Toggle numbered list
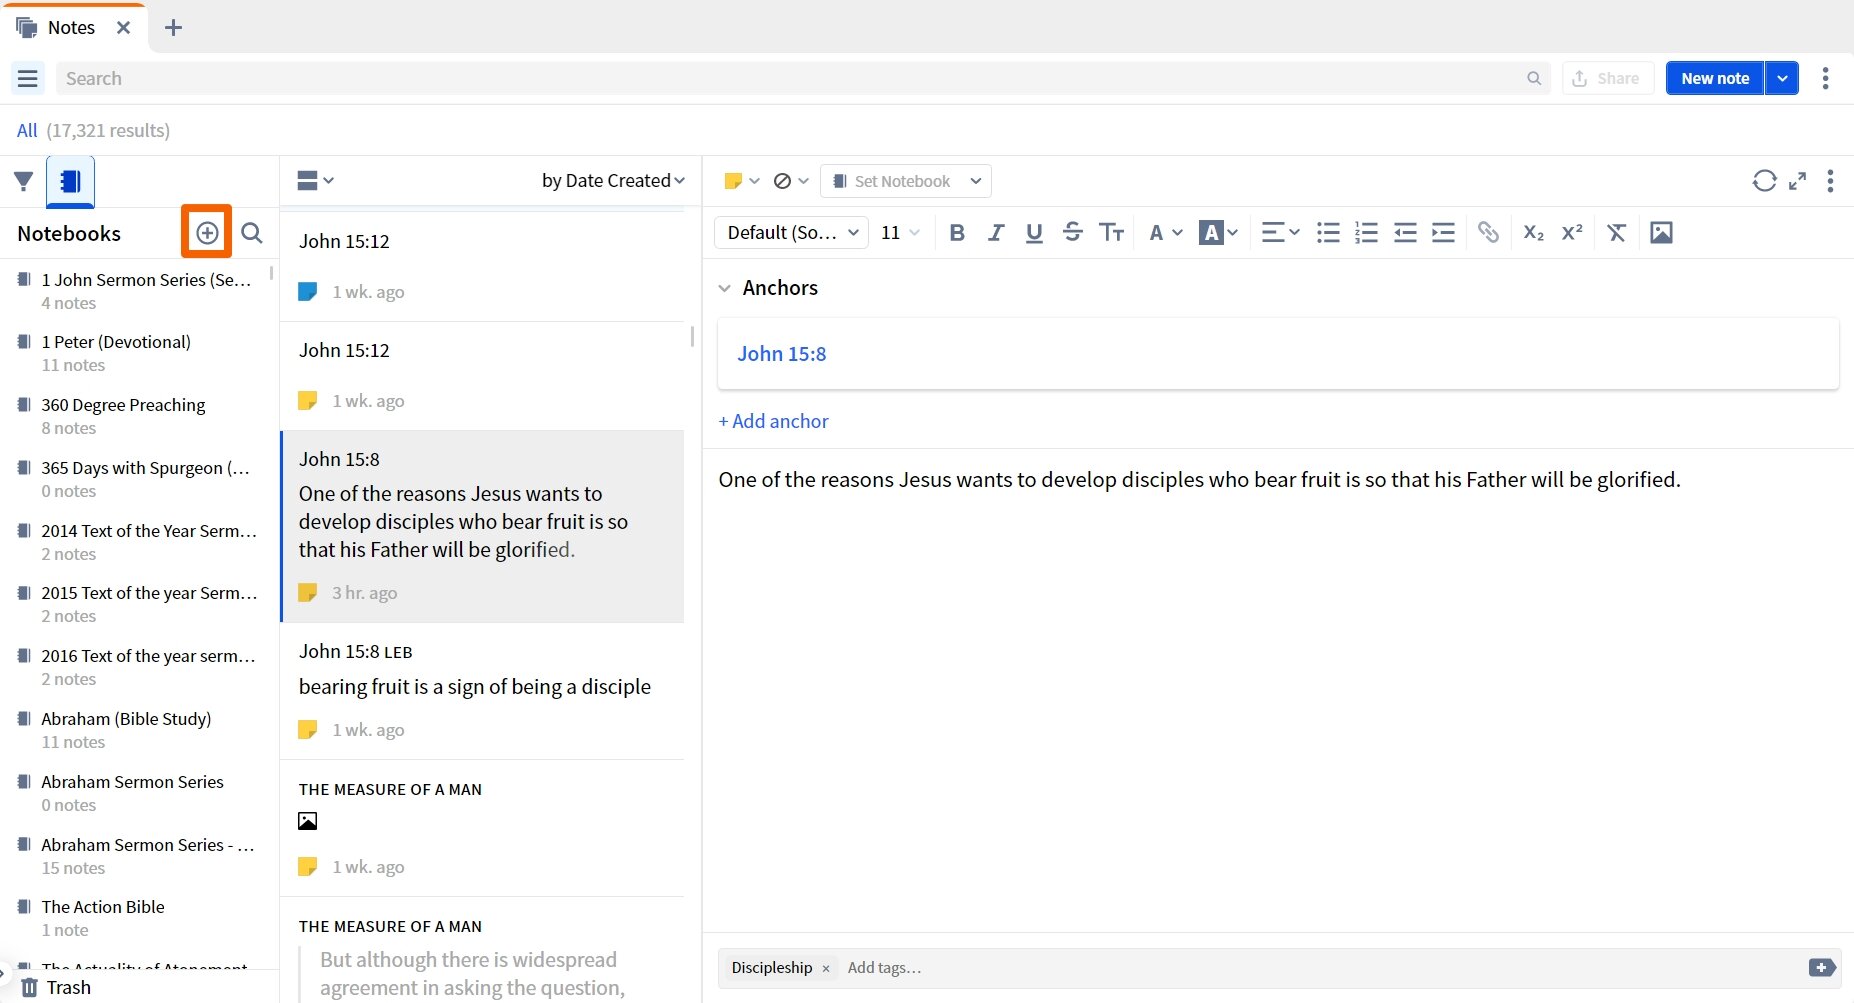The width and height of the screenshot is (1854, 1003). click(1366, 233)
